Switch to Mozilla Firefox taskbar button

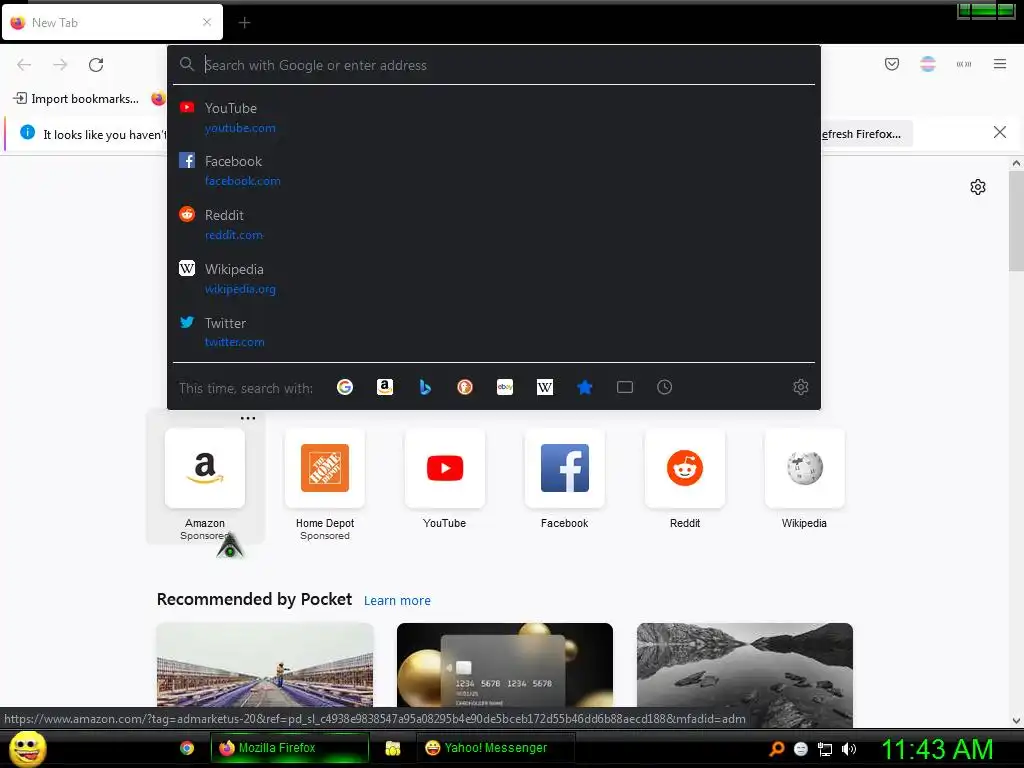(x=289, y=748)
